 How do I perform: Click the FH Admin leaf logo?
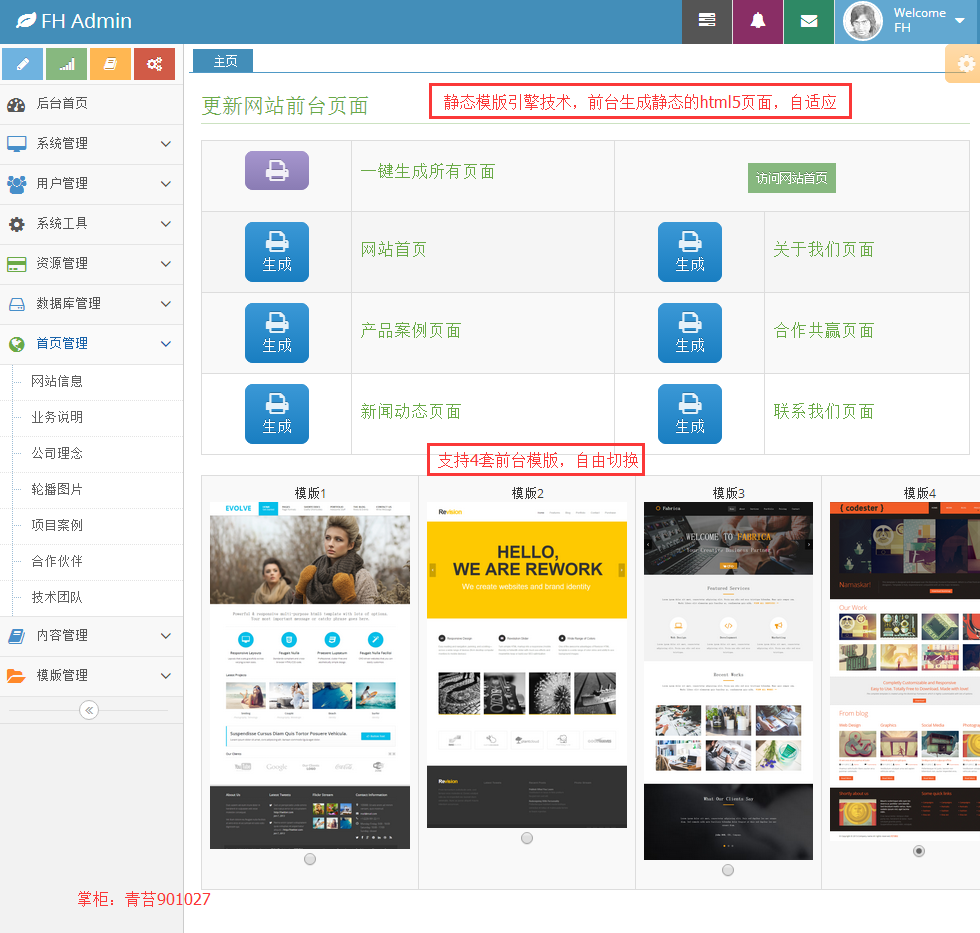pos(26,21)
